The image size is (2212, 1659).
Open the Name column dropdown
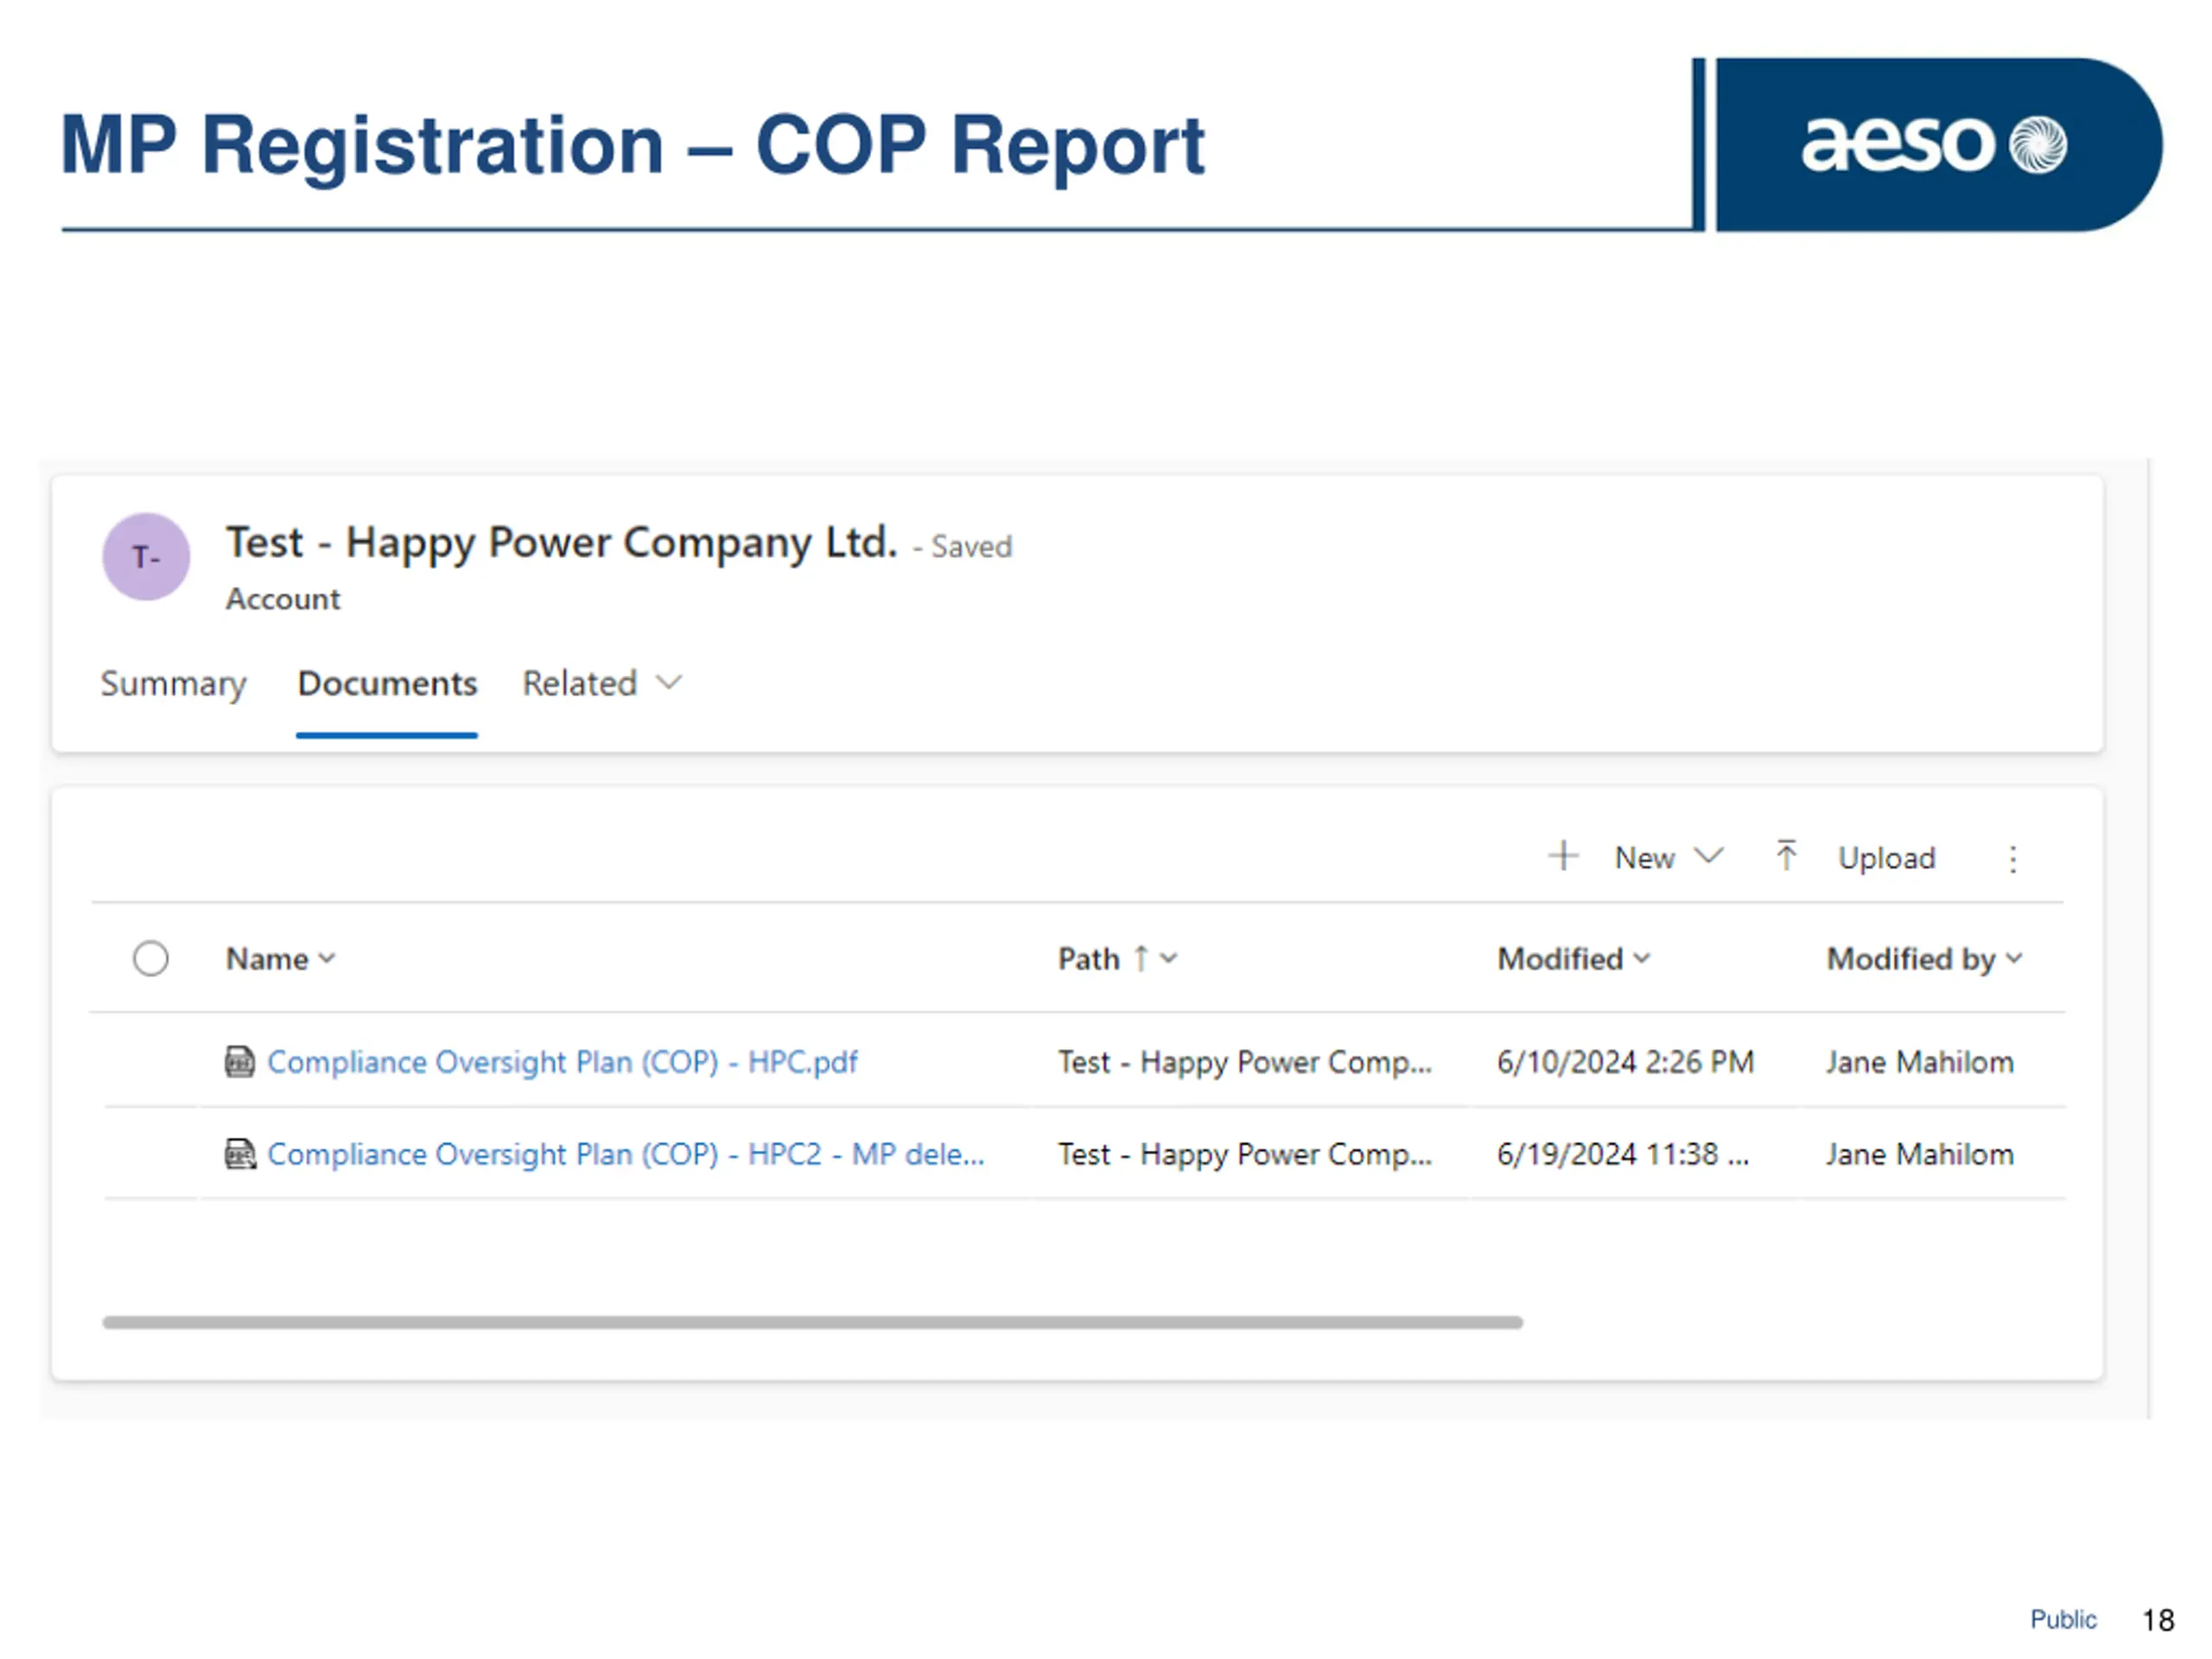click(x=327, y=958)
